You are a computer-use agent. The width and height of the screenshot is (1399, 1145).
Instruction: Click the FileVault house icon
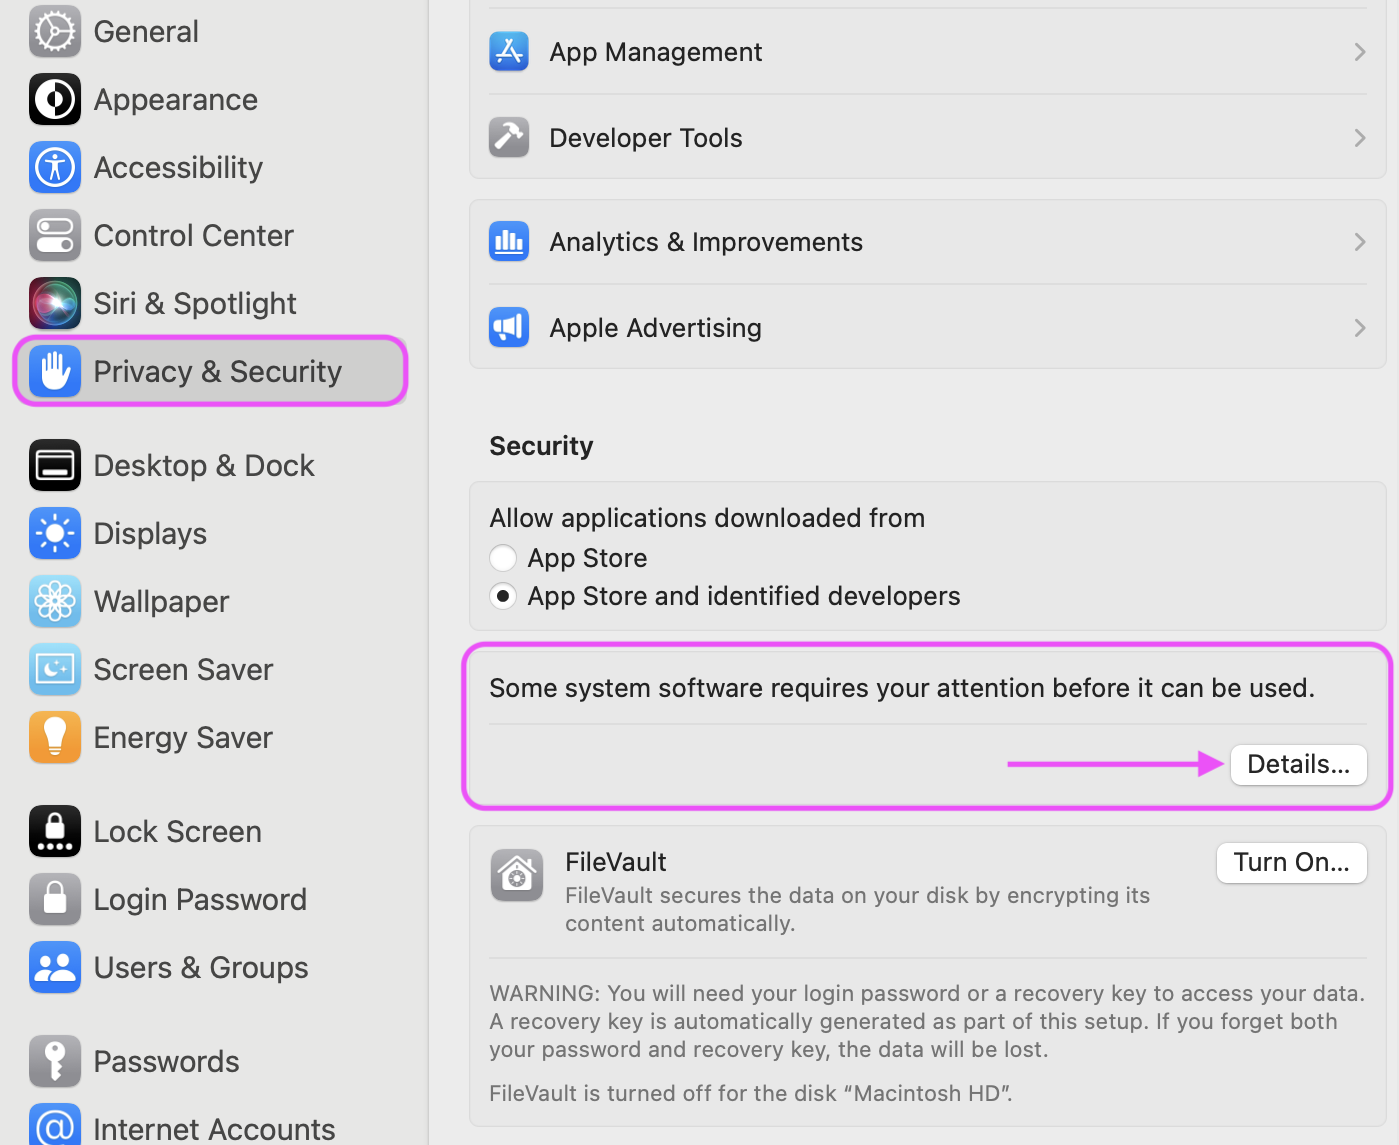517,875
